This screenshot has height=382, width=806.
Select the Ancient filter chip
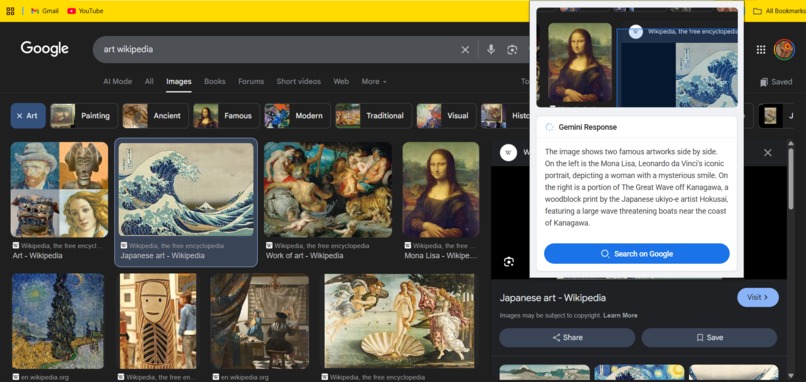click(155, 116)
